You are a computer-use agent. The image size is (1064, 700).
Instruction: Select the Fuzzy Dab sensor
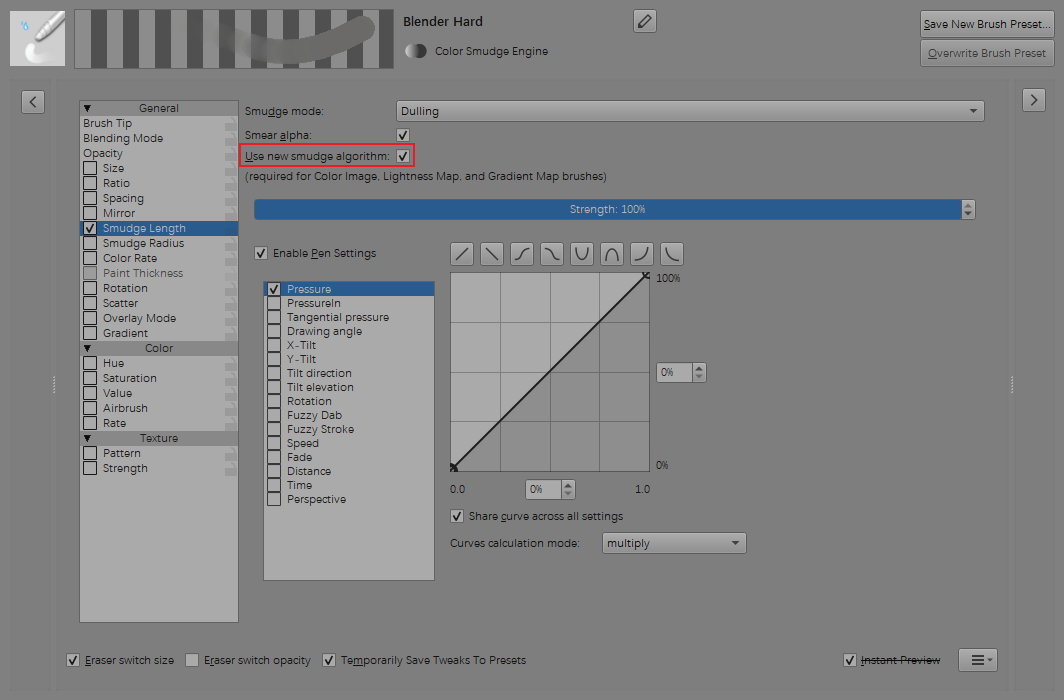coord(349,415)
